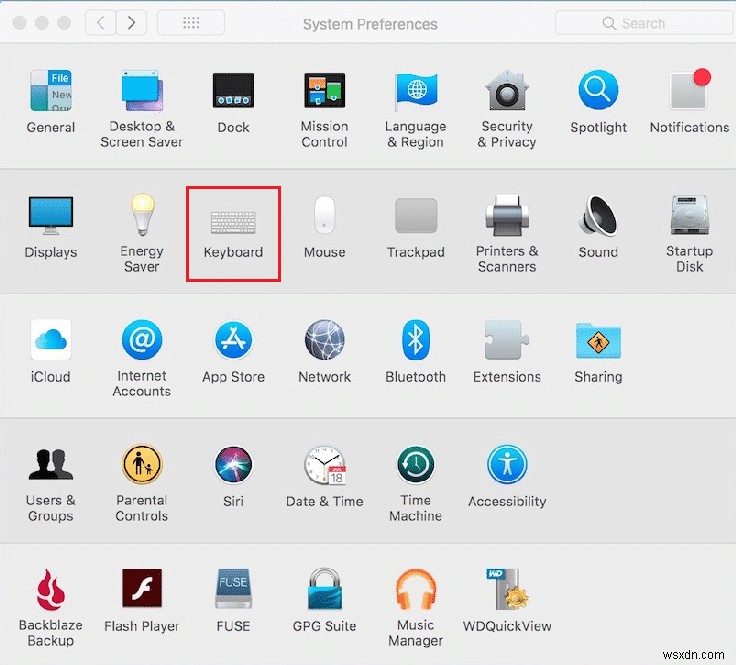Click the forward navigation arrow
This screenshot has height=665, width=736.
(x=131, y=23)
